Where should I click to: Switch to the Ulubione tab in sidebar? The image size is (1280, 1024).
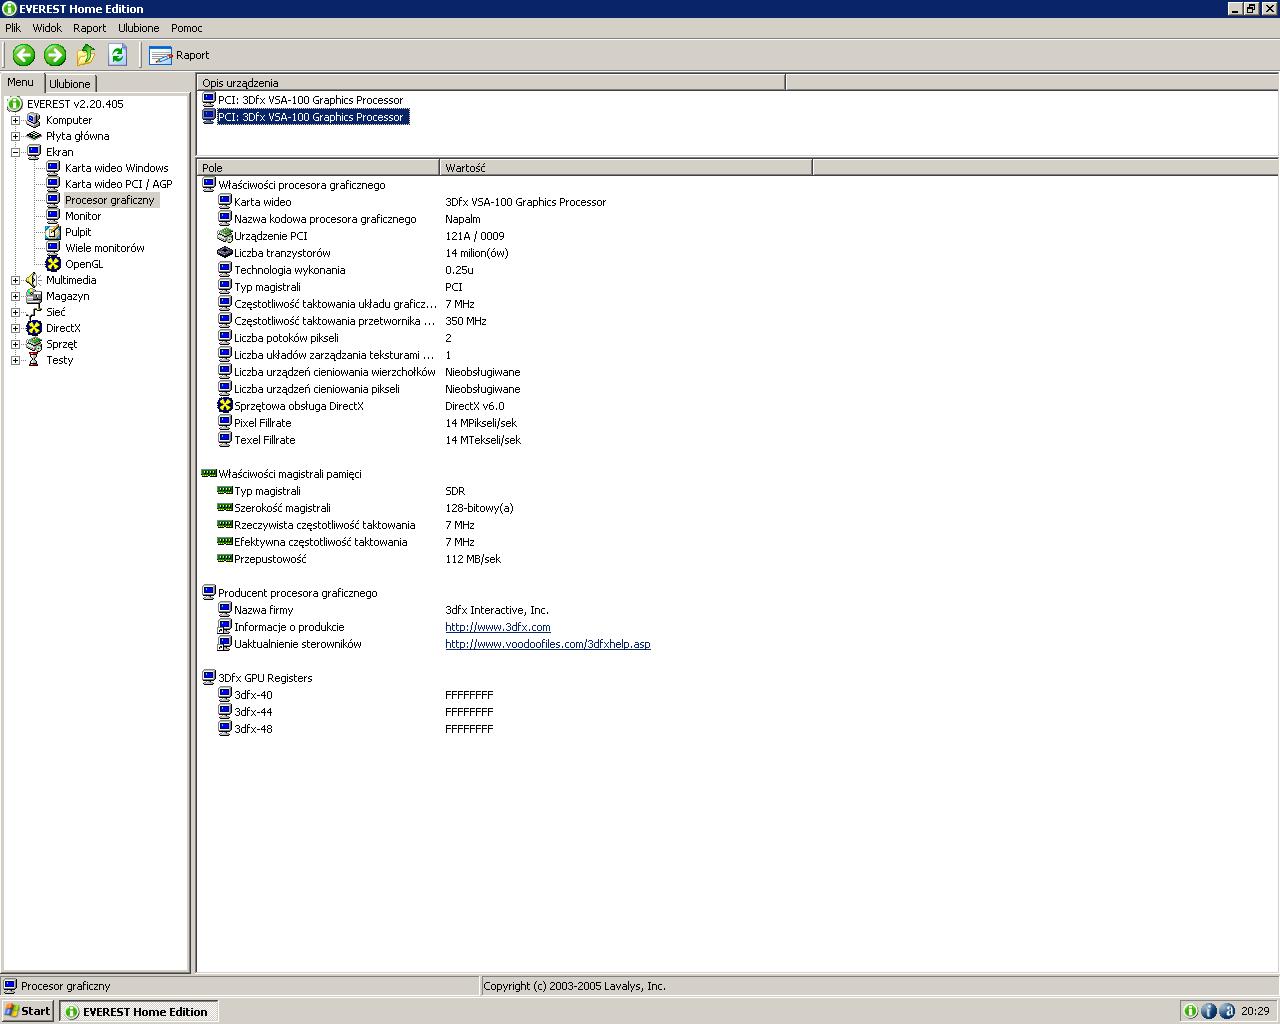click(x=70, y=84)
